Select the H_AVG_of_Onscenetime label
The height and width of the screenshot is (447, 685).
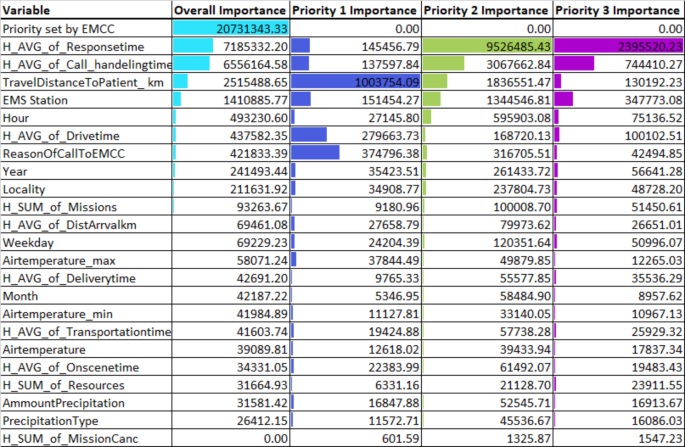click(x=71, y=367)
